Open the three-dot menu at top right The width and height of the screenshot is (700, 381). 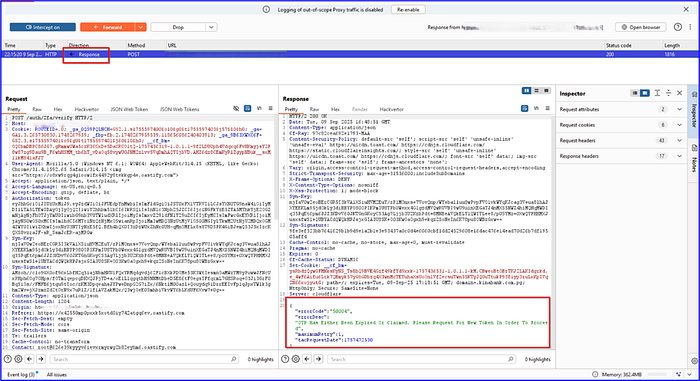coord(690,27)
